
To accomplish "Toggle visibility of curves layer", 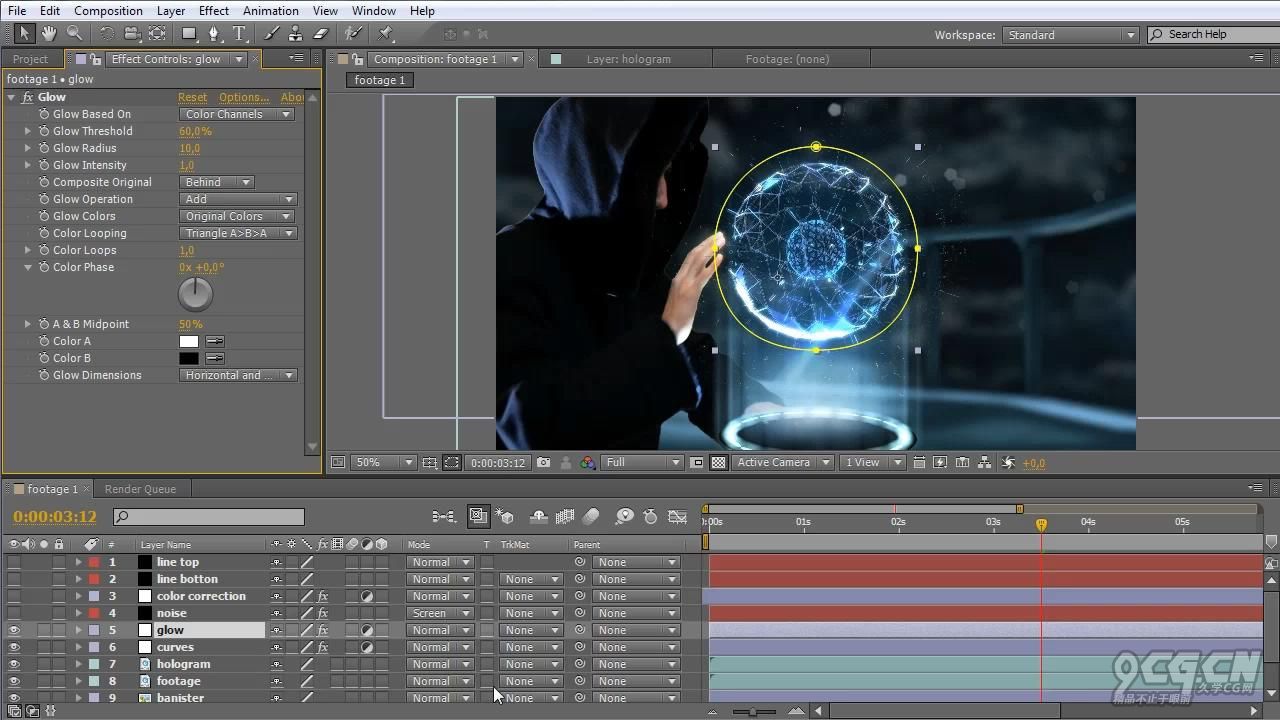I will [x=14, y=647].
